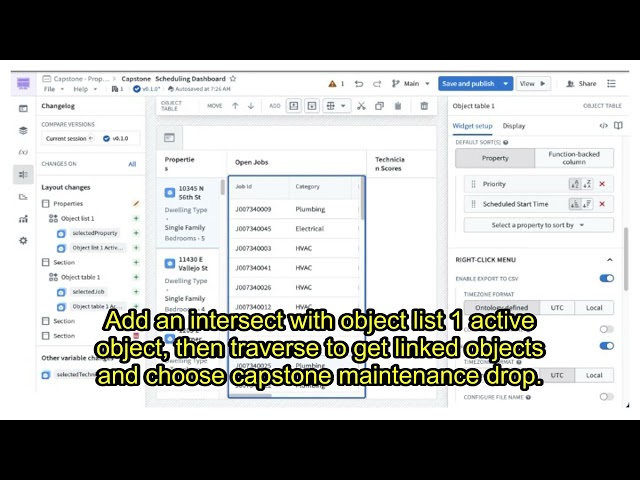This screenshot has height=480, width=640.
Task: Open the Save and publish dropdown arrow
Action: pos(505,84)
